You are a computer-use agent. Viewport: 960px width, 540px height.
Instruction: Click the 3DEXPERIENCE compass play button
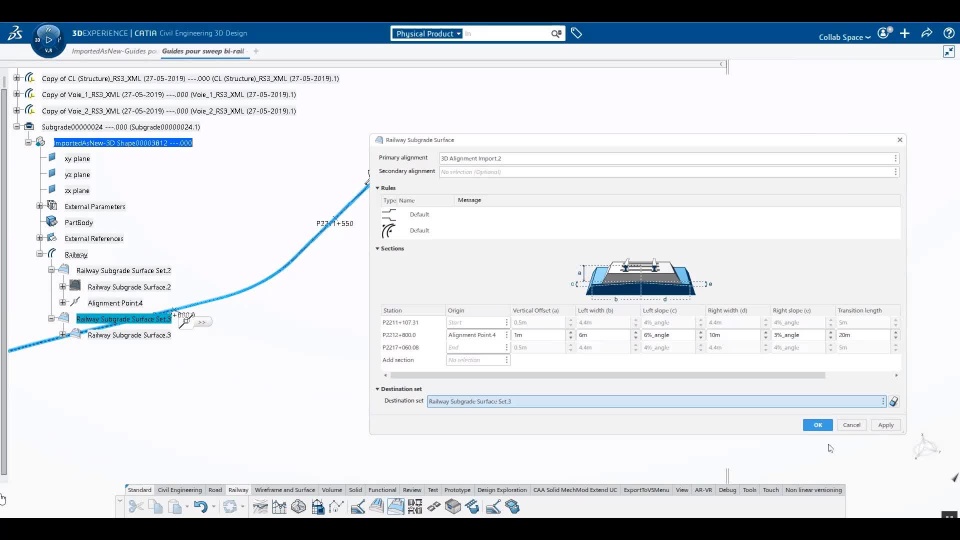click(x=48, y=40)
